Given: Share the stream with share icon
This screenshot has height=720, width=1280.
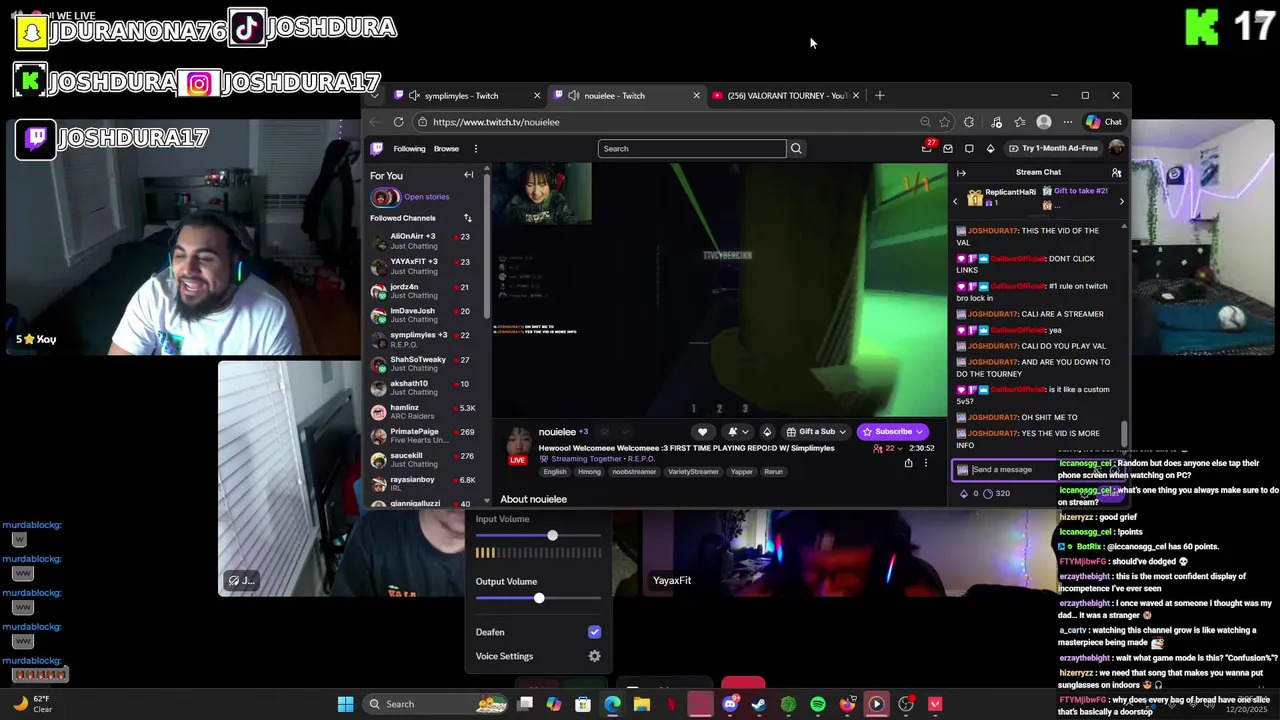Looking at the screenshot, I should (908, 463).
